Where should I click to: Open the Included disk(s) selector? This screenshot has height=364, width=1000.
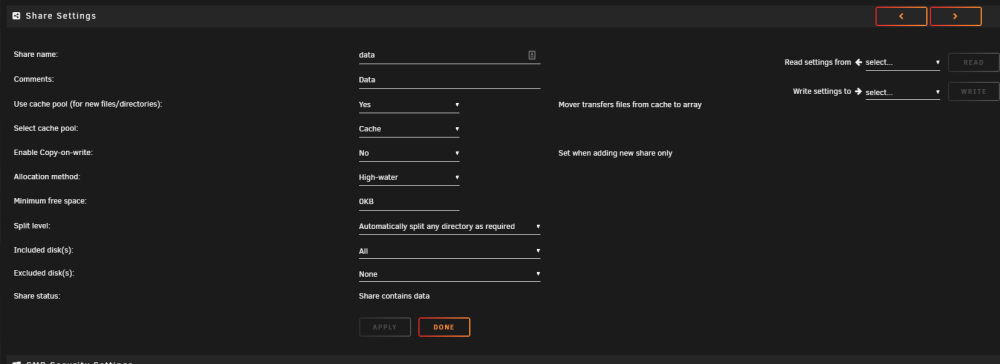450,251
